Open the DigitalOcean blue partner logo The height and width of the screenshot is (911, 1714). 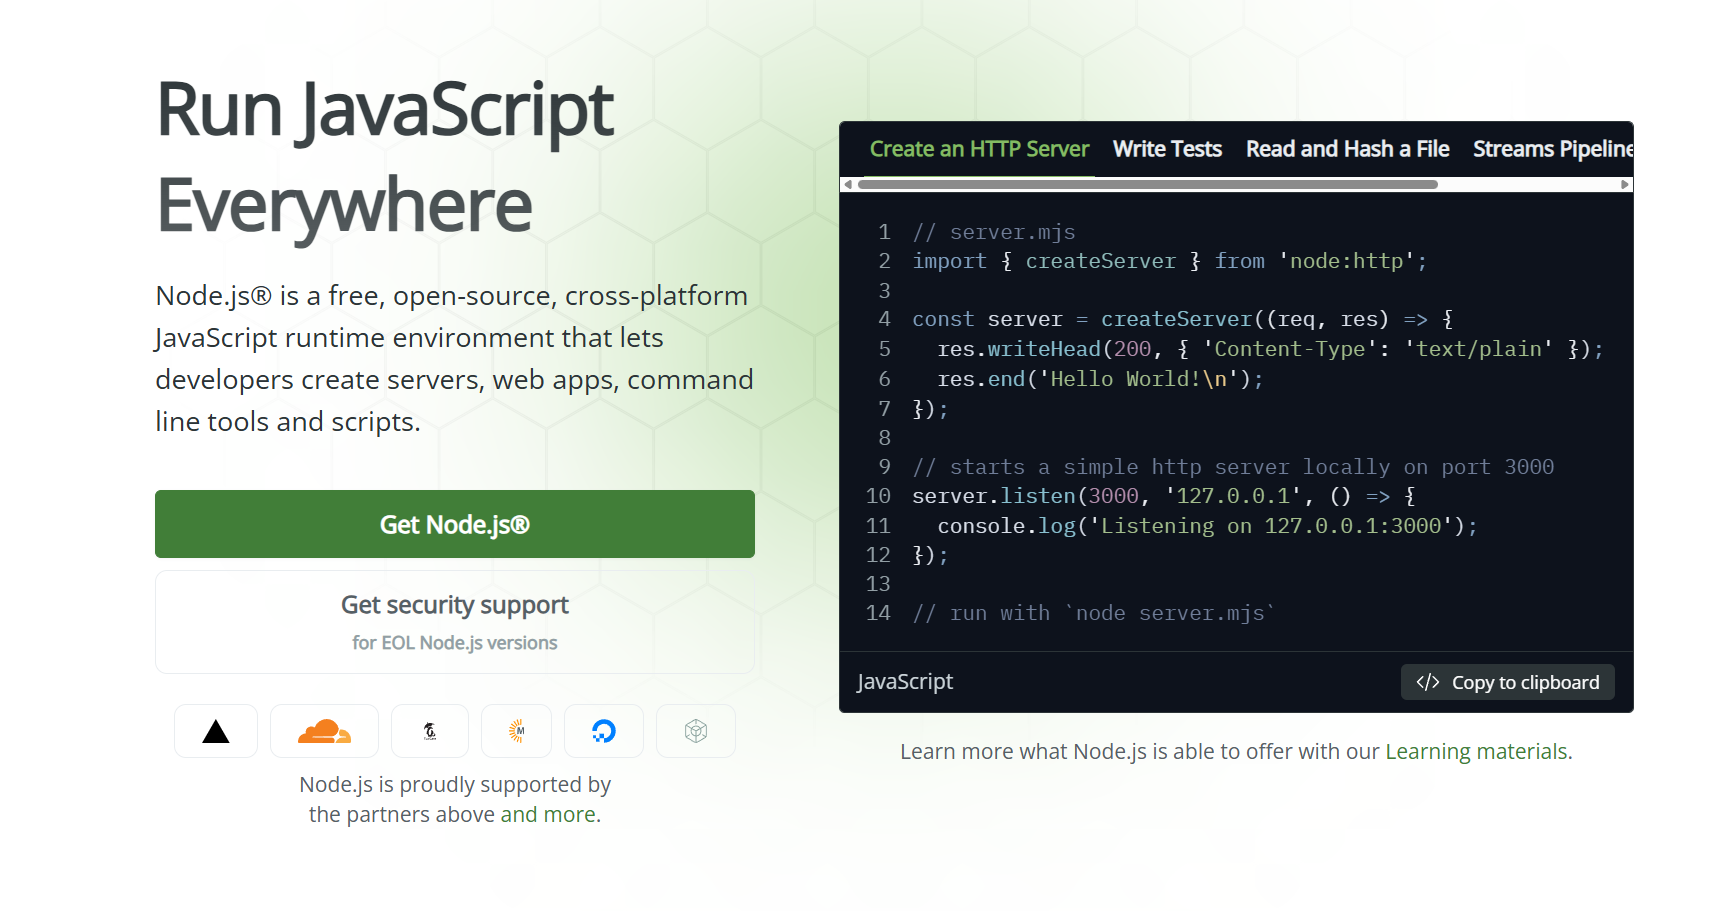click(x=604, y=731)
